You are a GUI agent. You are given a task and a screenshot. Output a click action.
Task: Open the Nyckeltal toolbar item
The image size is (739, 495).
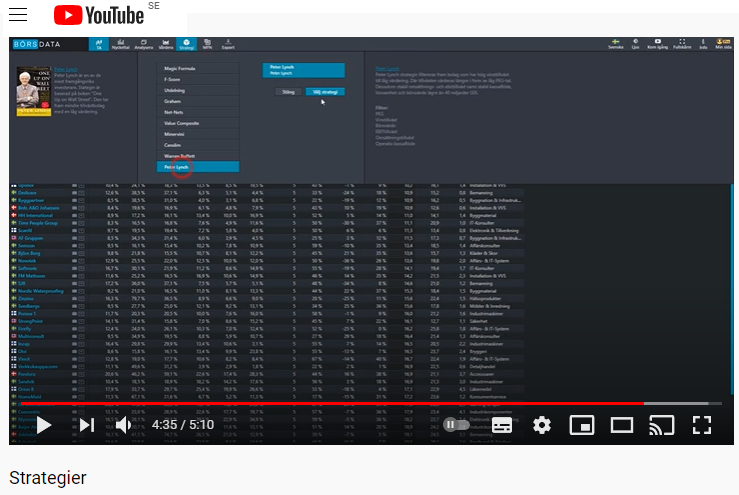point(121,44)
